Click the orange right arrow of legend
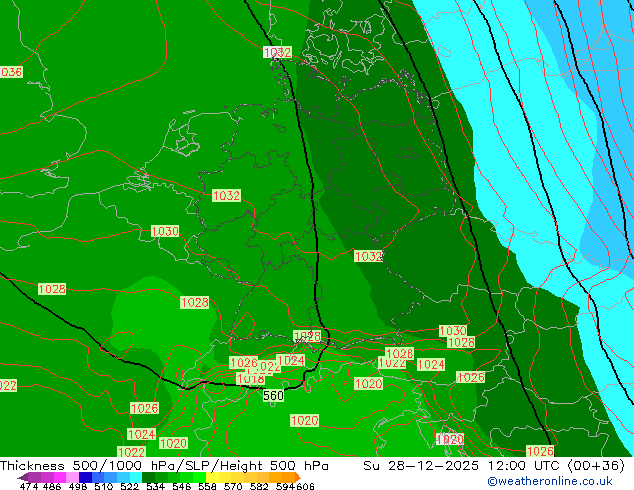Screen dimensions: 634x490 click(x=298, y=477)
